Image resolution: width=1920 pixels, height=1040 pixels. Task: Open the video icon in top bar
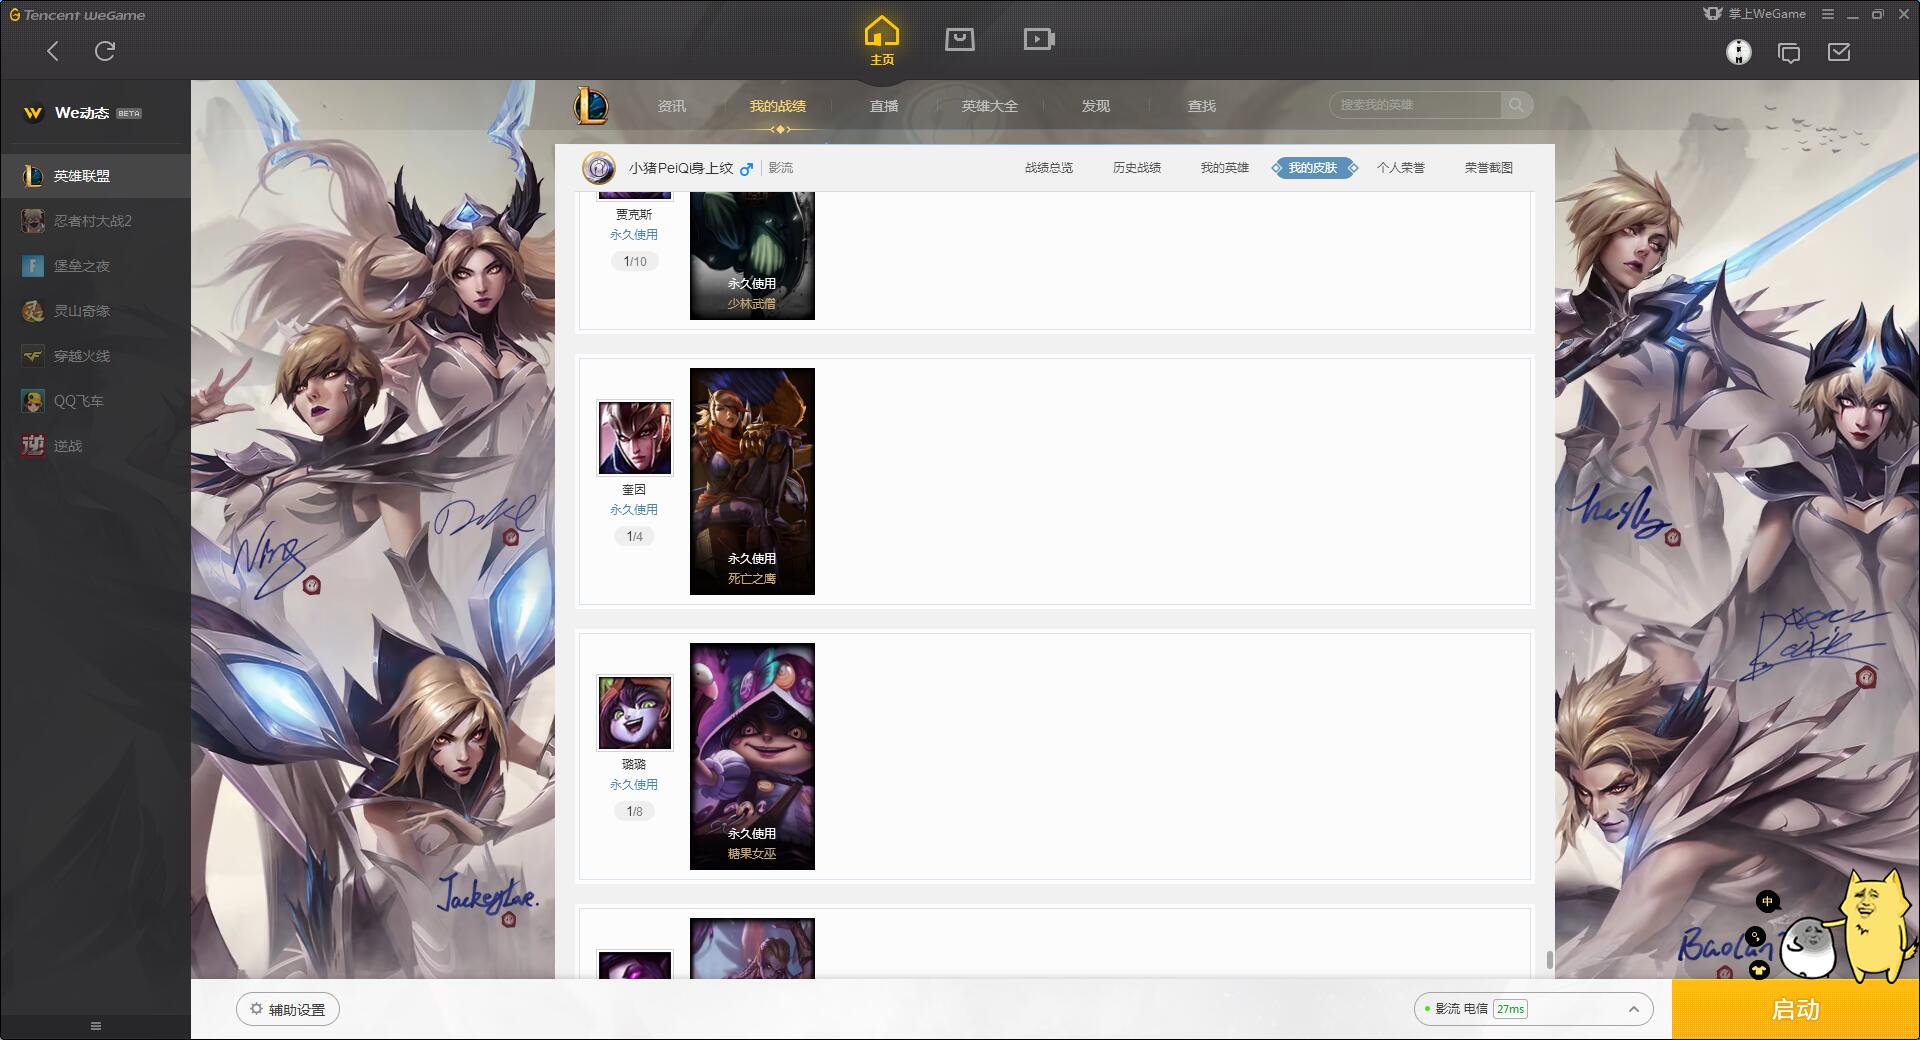click(1039, 39)
